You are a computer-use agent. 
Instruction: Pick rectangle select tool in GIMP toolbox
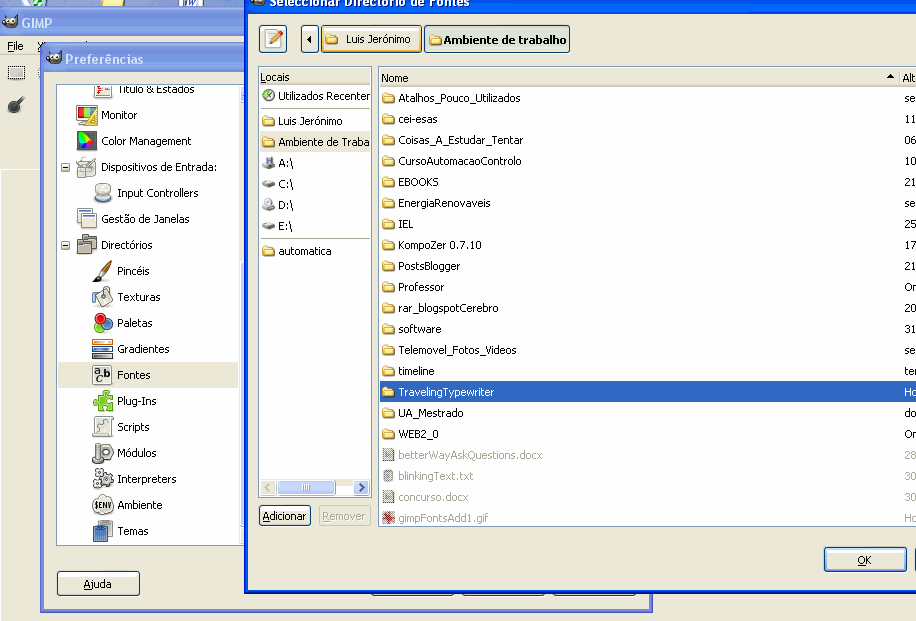pyautogui.click(x=16, y=73)
